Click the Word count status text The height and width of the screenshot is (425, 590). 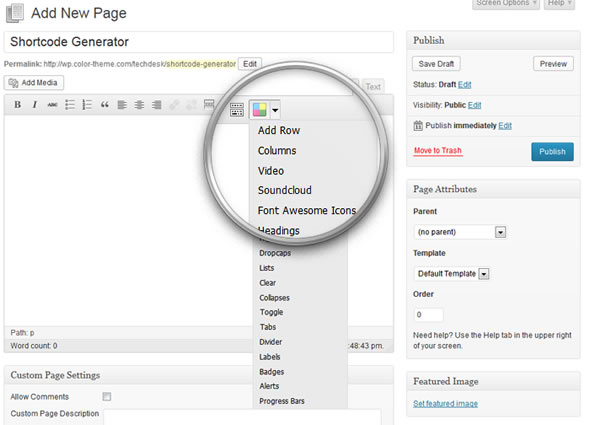pyautogui.click(x=34, y=346)
